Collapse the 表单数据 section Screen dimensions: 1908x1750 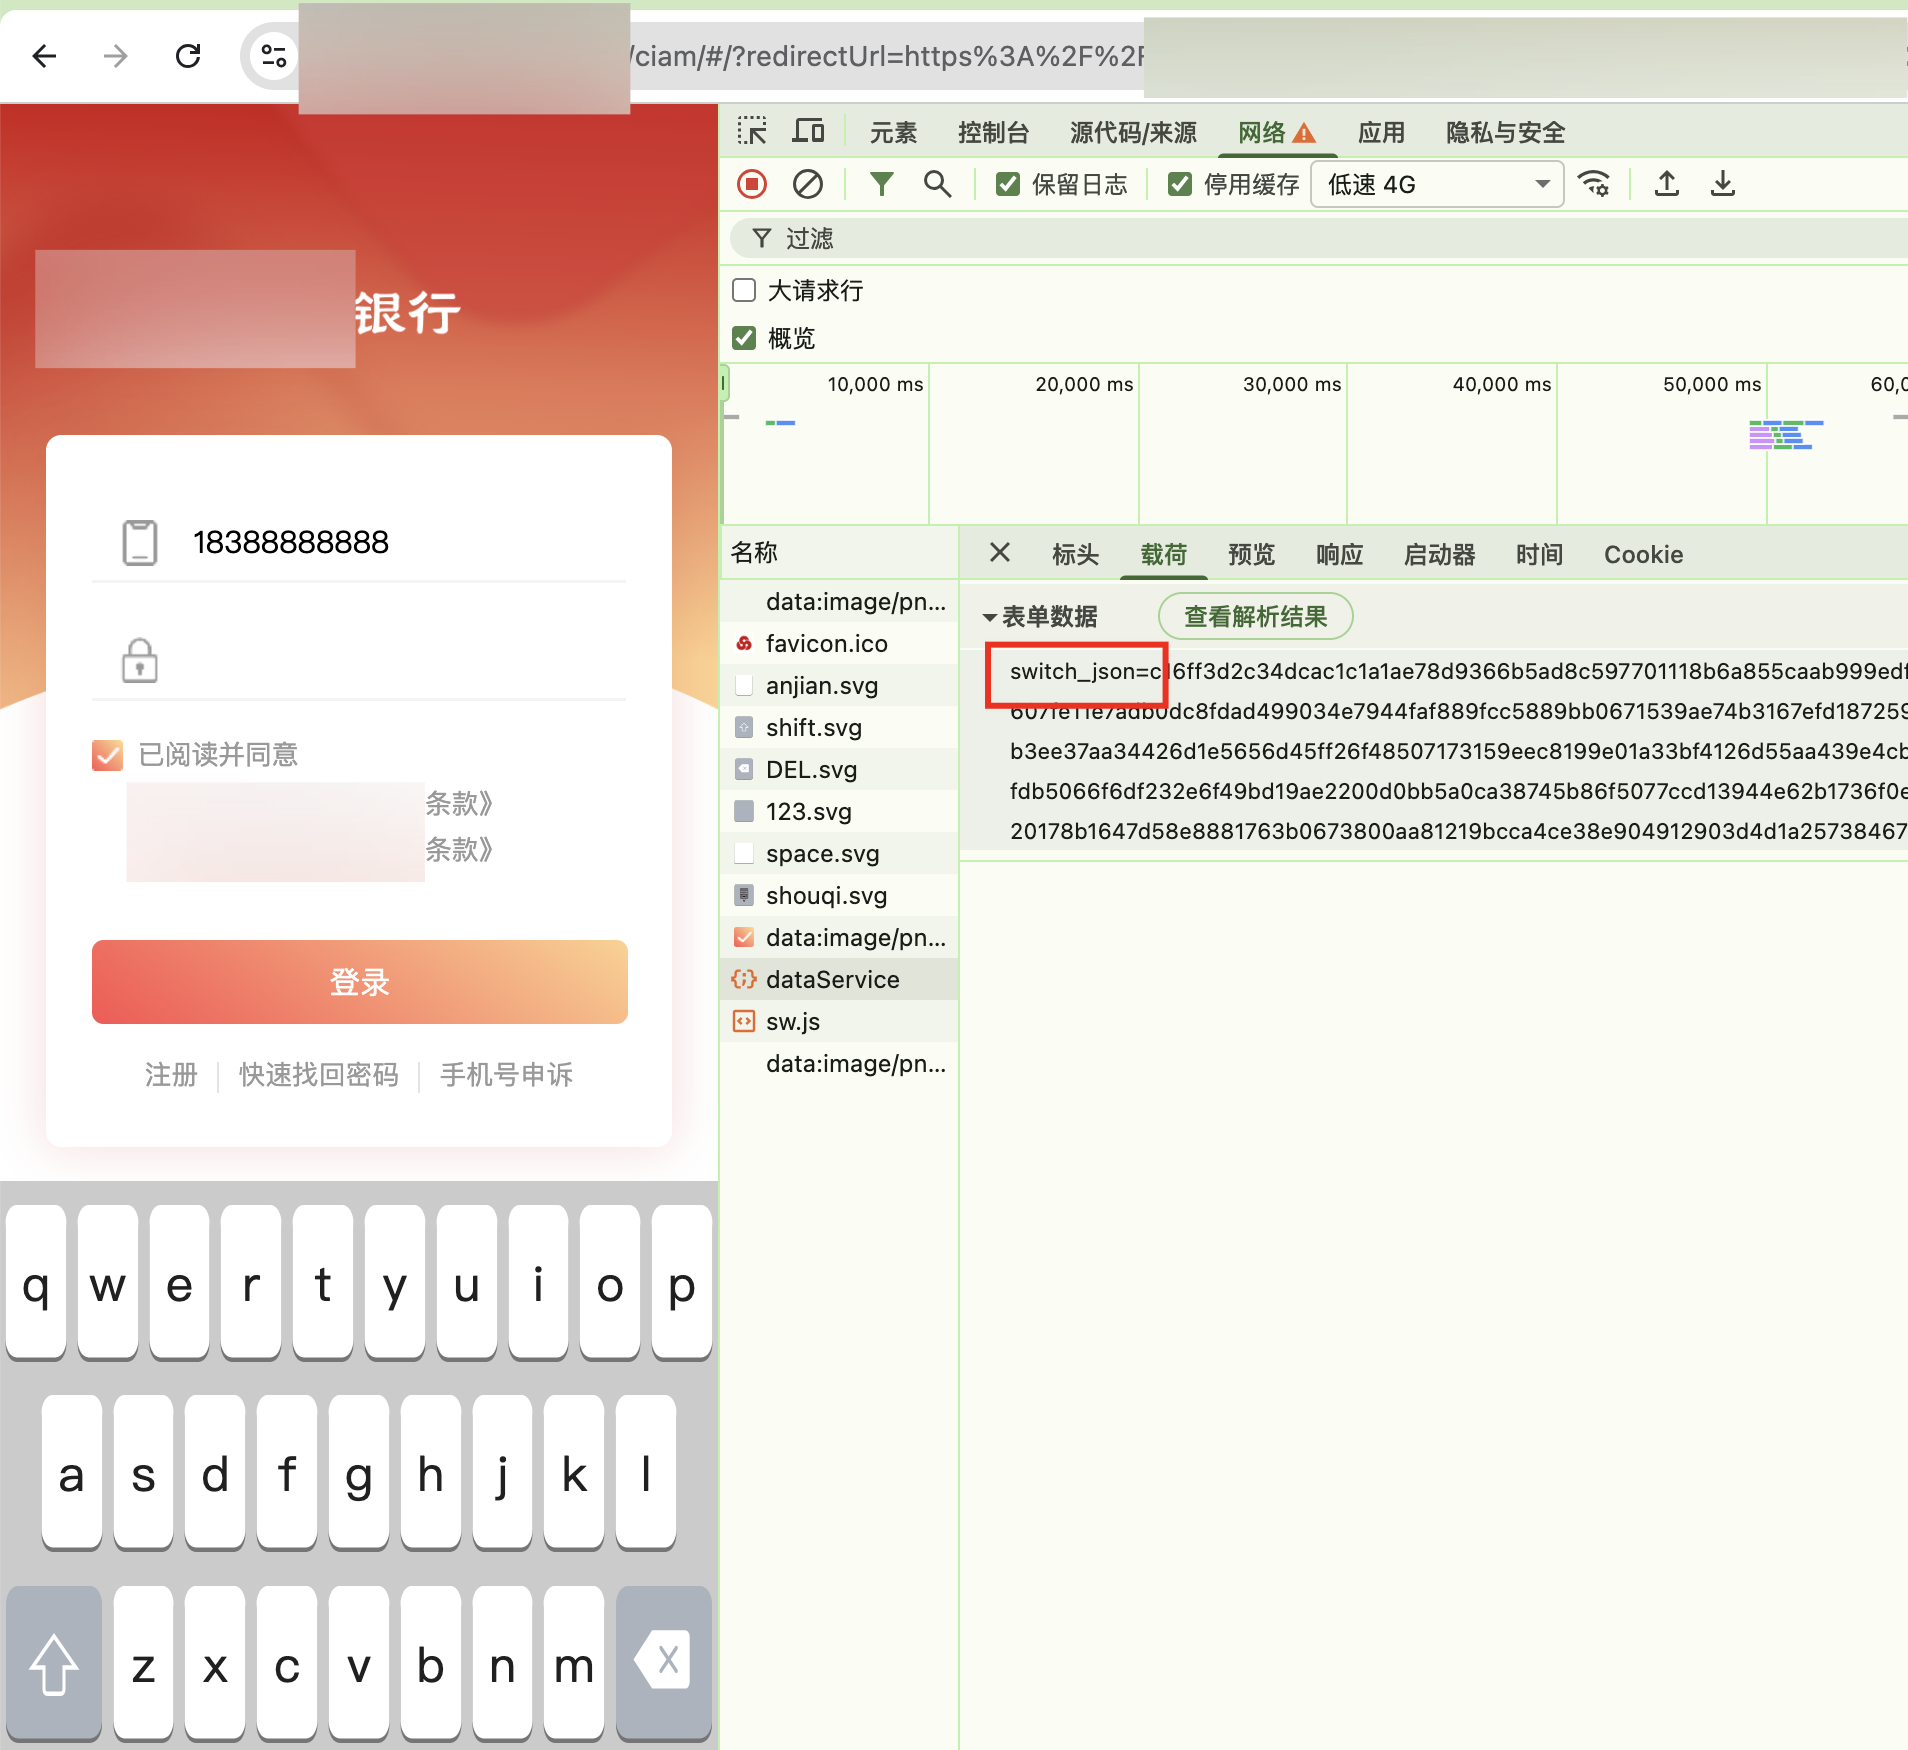pyautogui.click(x=990, y=617)
